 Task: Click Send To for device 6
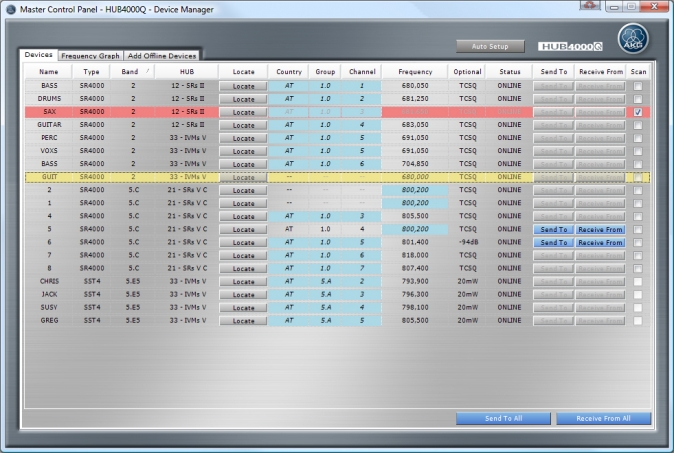(x=554, y=242)
